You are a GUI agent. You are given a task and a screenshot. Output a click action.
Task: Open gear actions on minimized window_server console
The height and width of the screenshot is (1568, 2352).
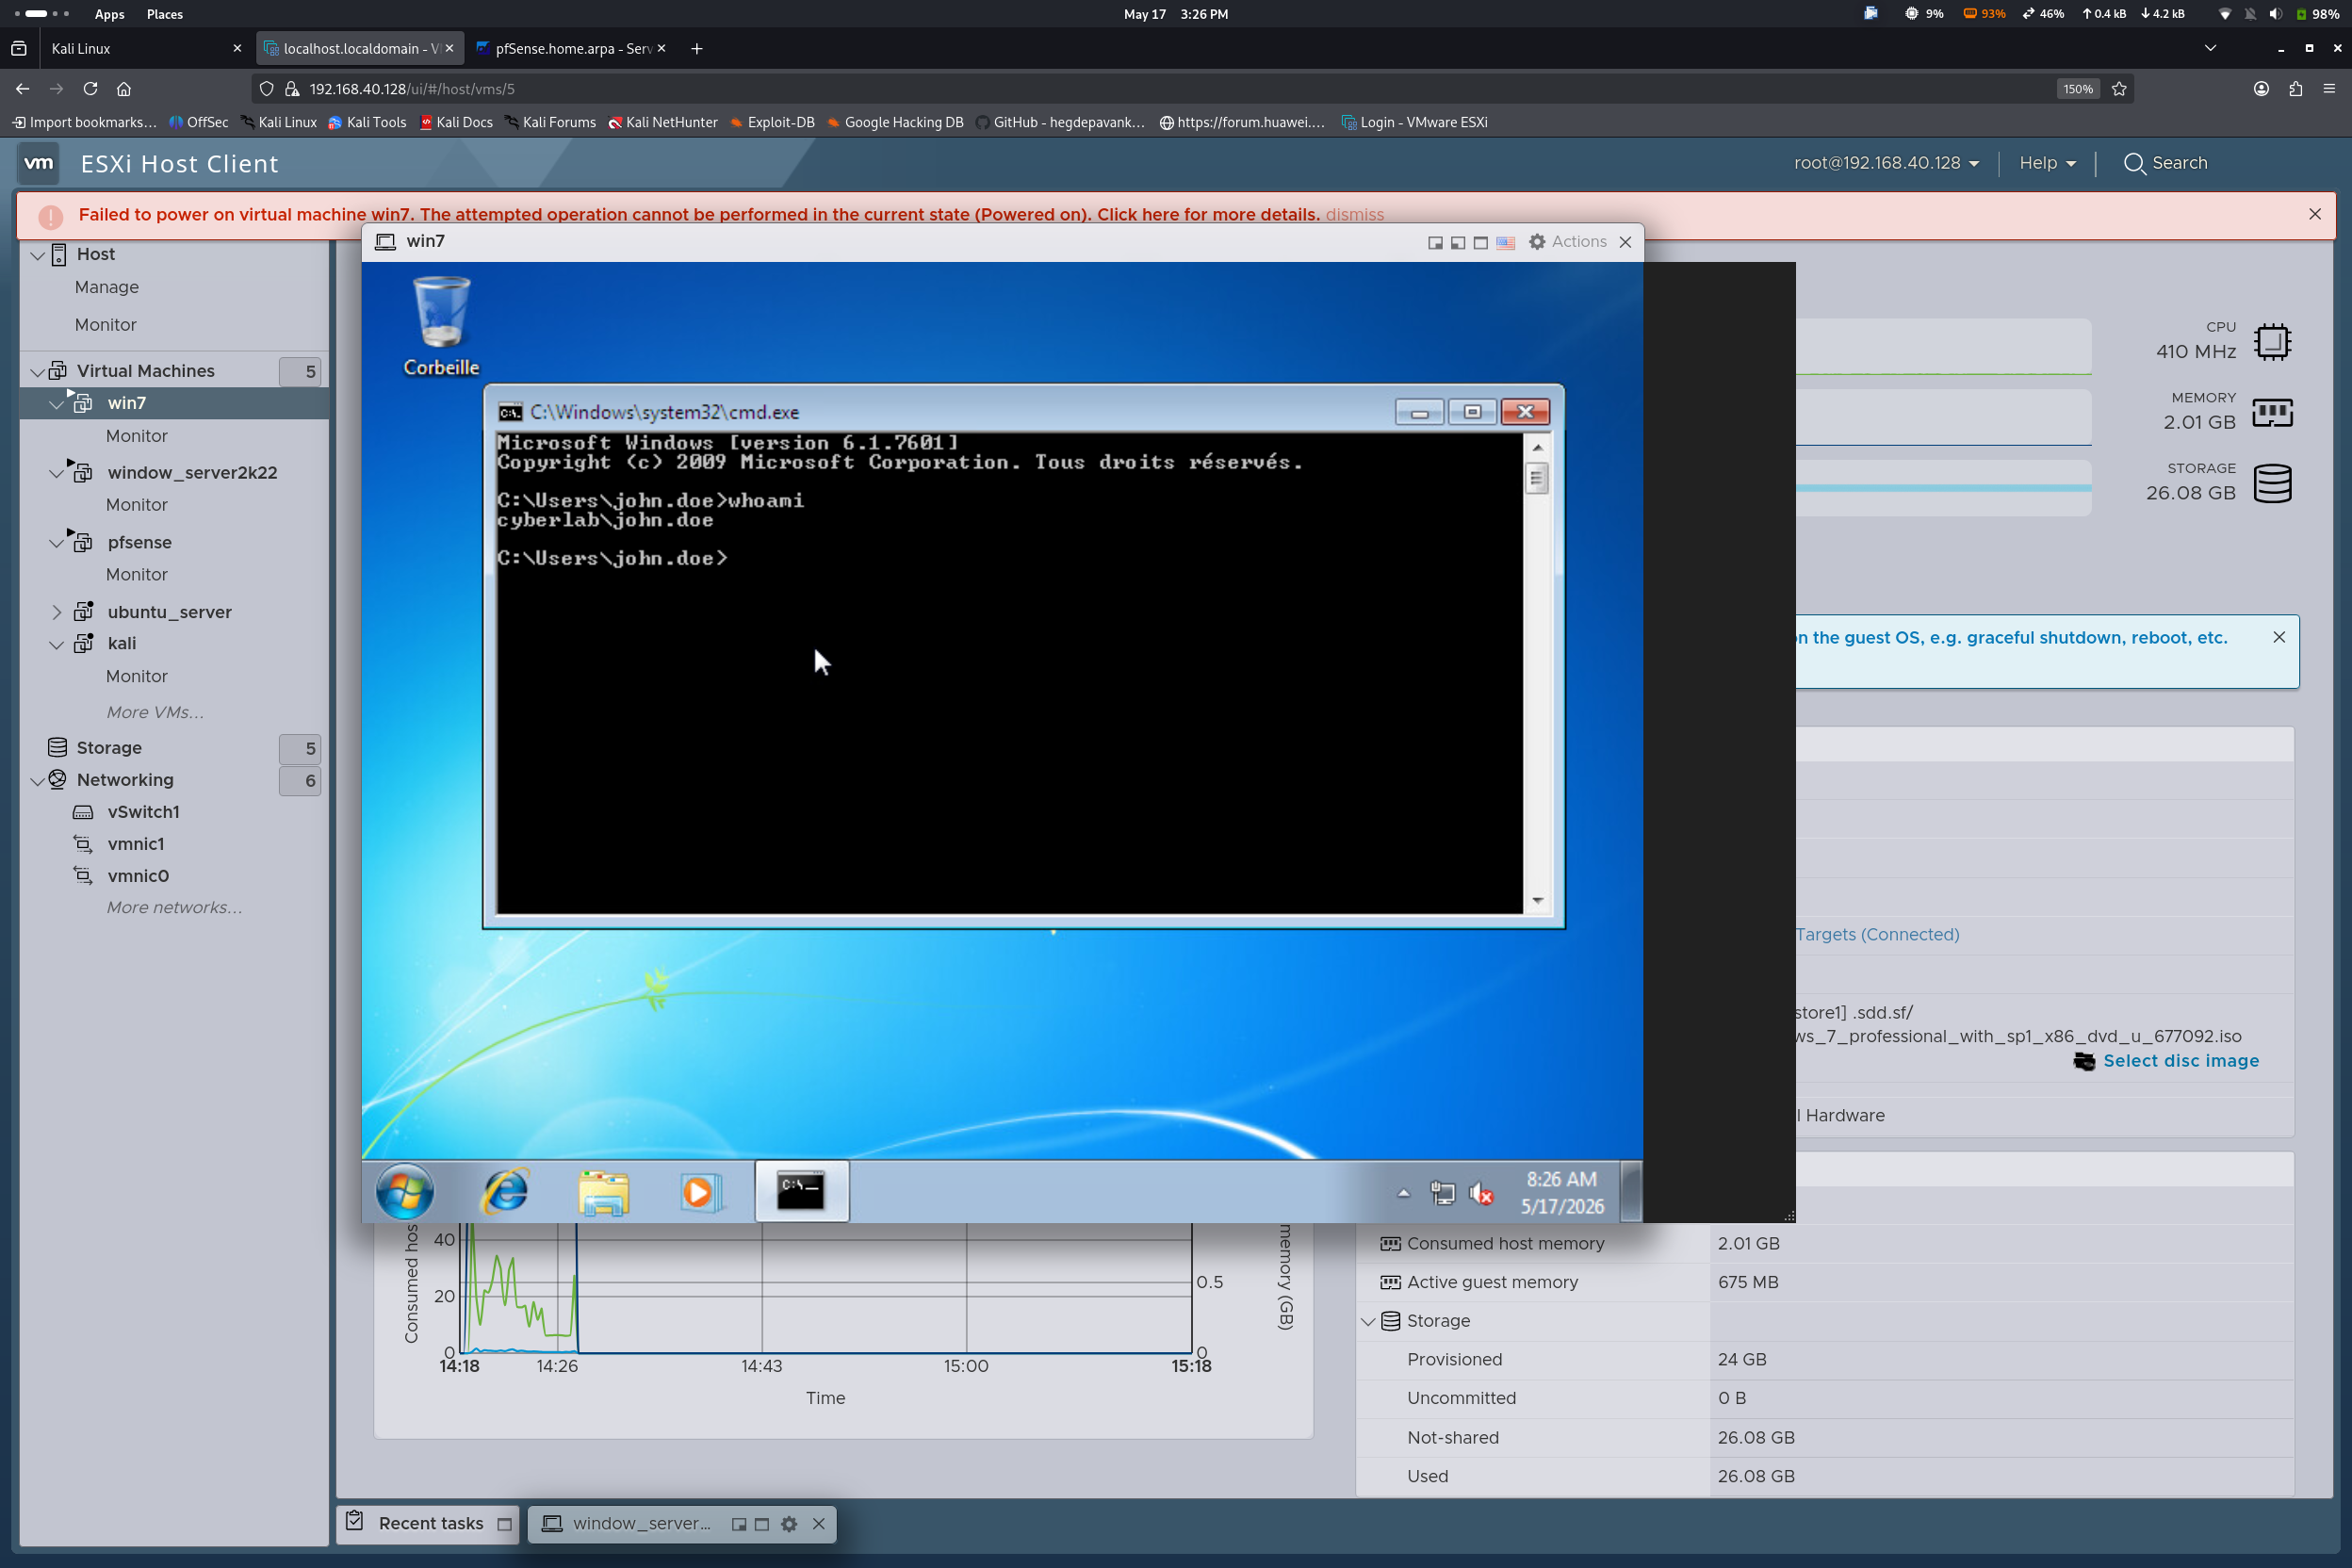pyautogui.click(x=789, y=1524)
